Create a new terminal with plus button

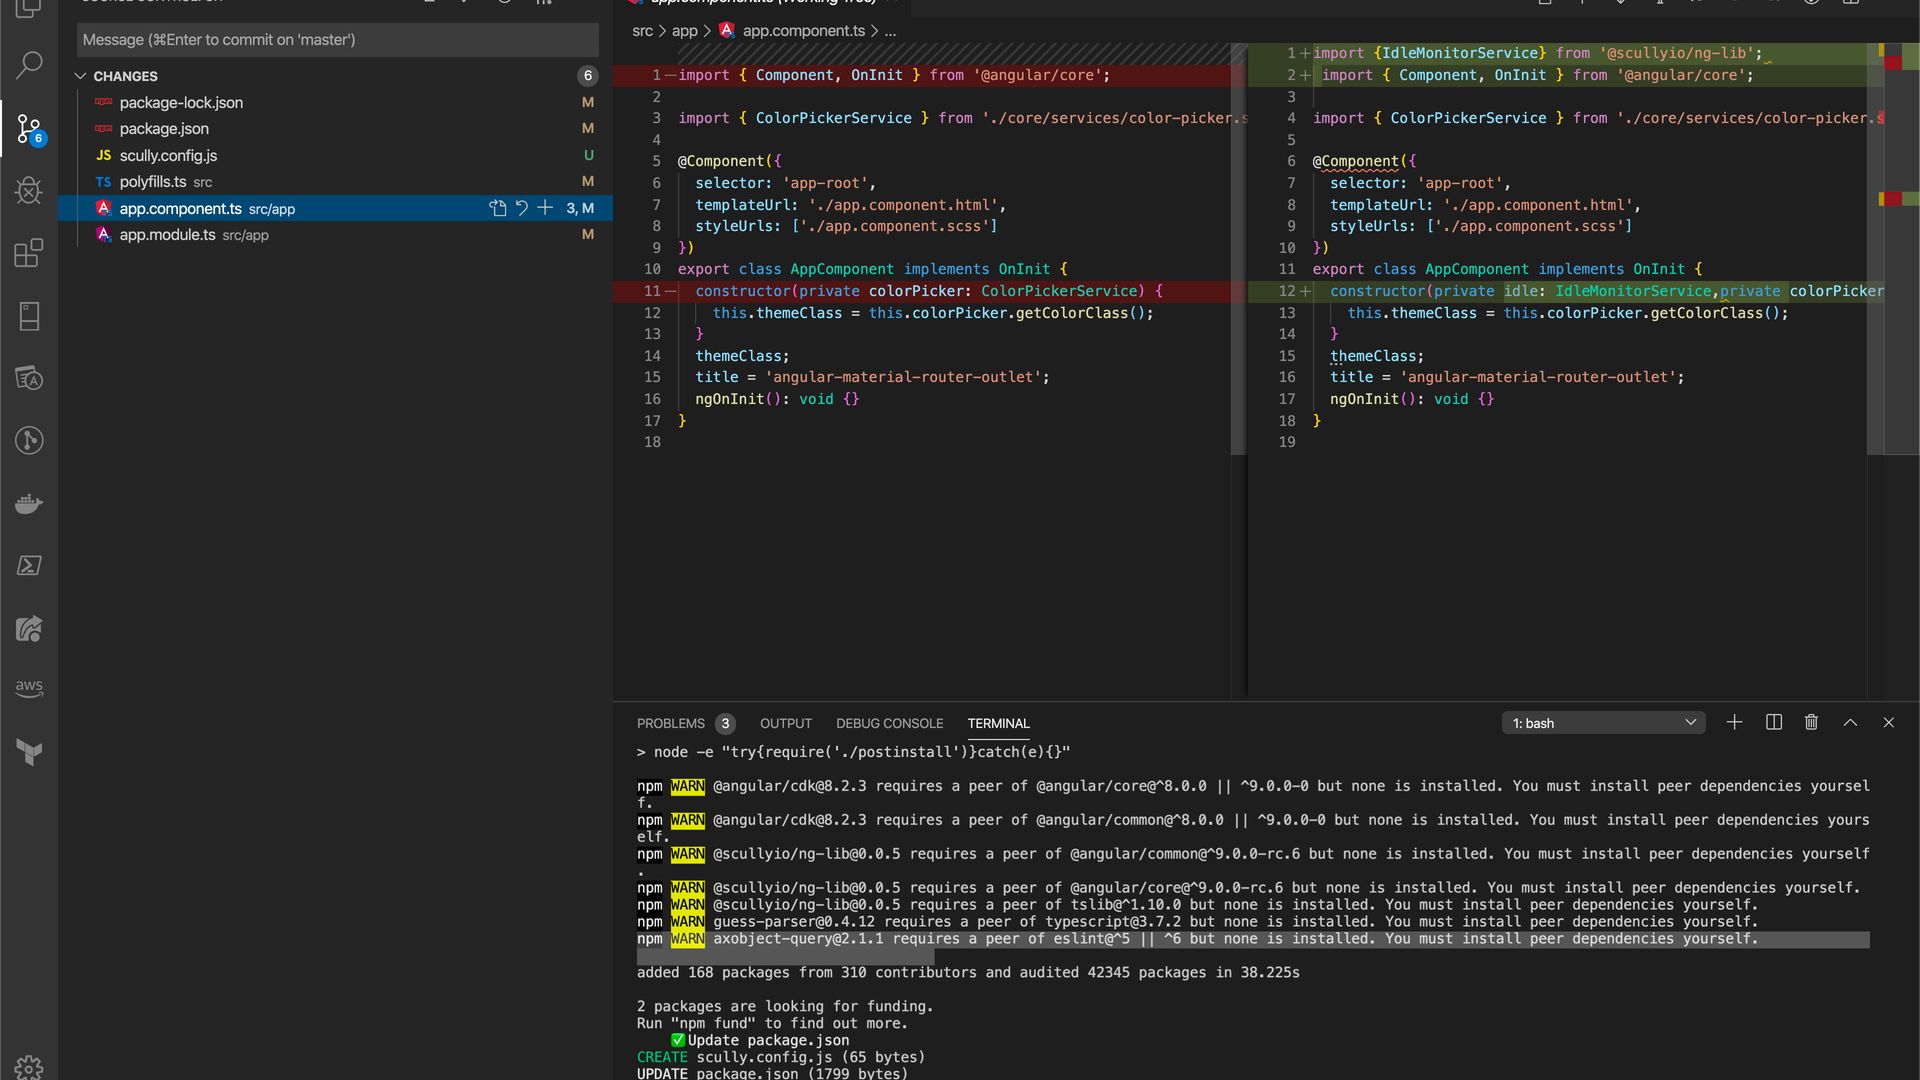tap(1734, 723)
